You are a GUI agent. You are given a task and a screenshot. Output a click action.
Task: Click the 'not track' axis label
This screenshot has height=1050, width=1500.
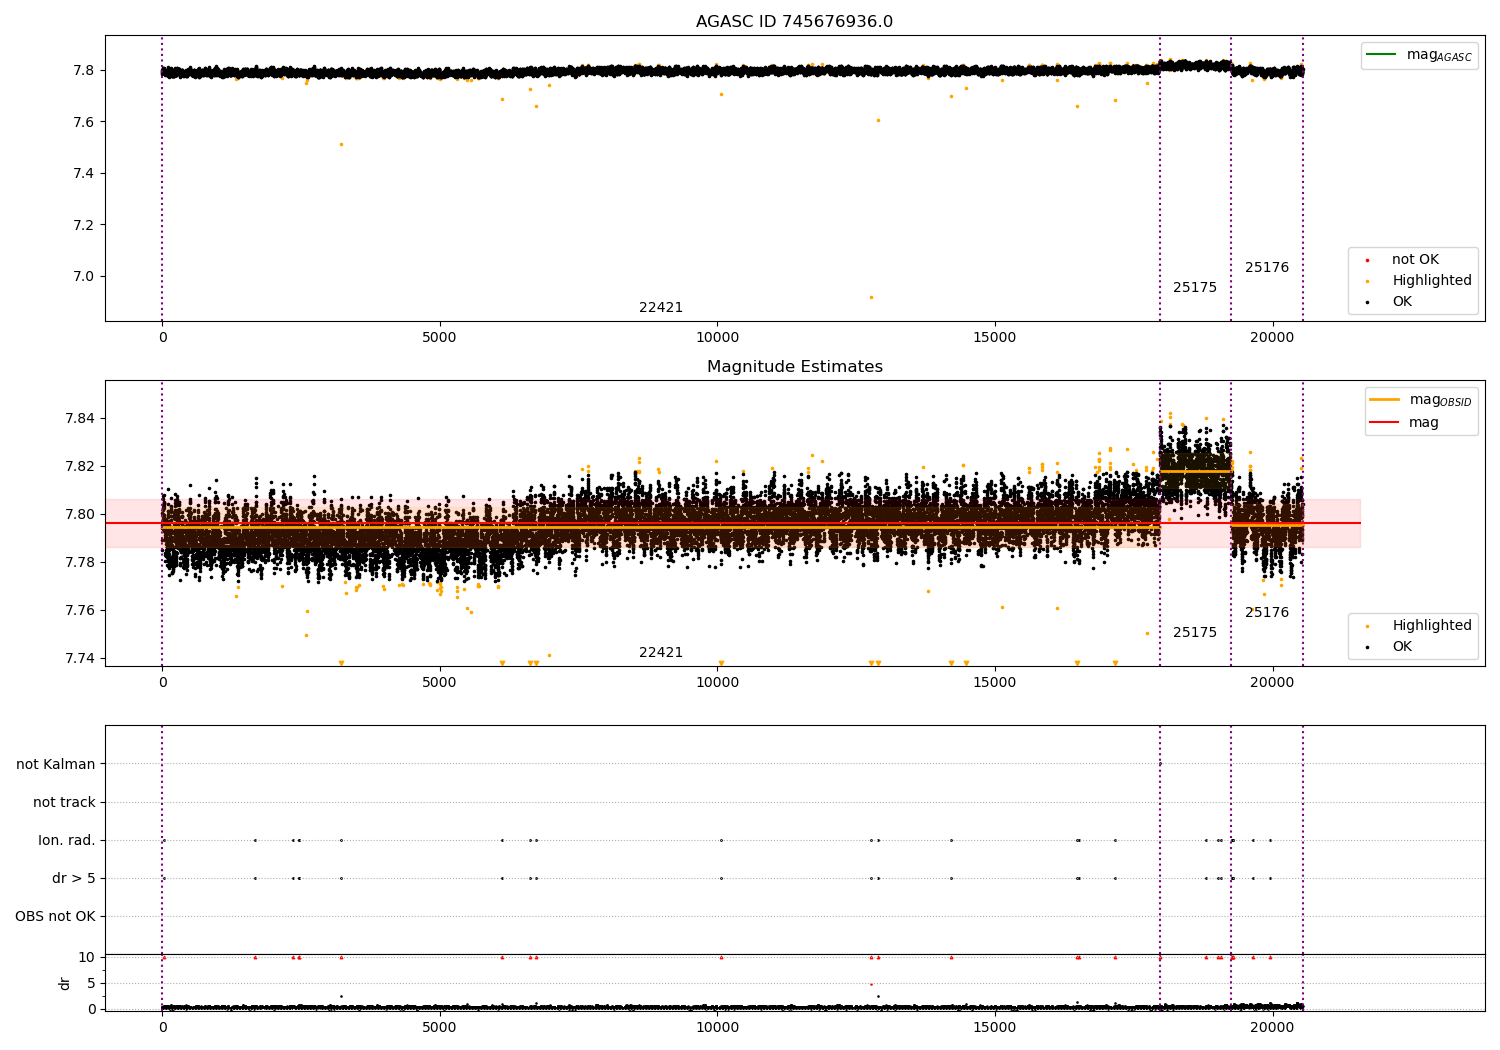tap(64, 803)
